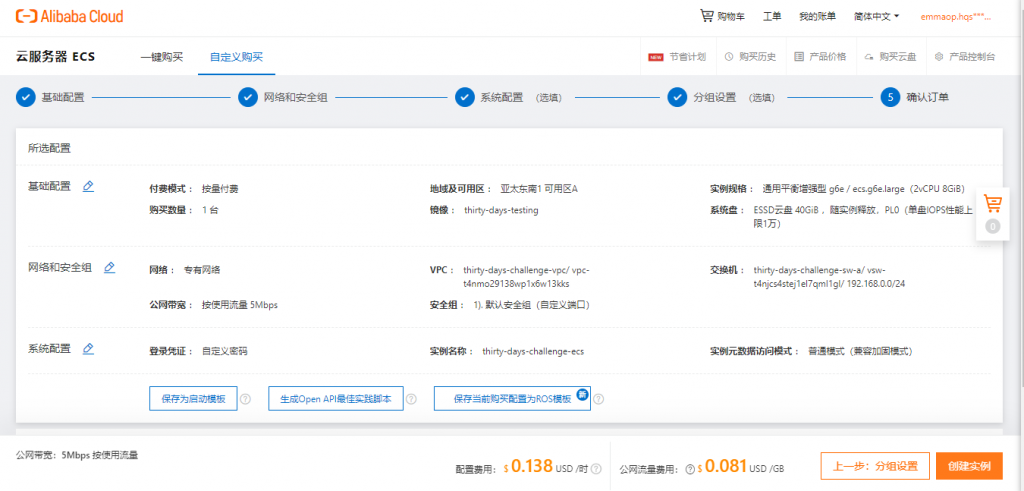The width and height of the screenshot is (1024, 491).
Task: Click the 所选配置 section heading
Action: 50,148
